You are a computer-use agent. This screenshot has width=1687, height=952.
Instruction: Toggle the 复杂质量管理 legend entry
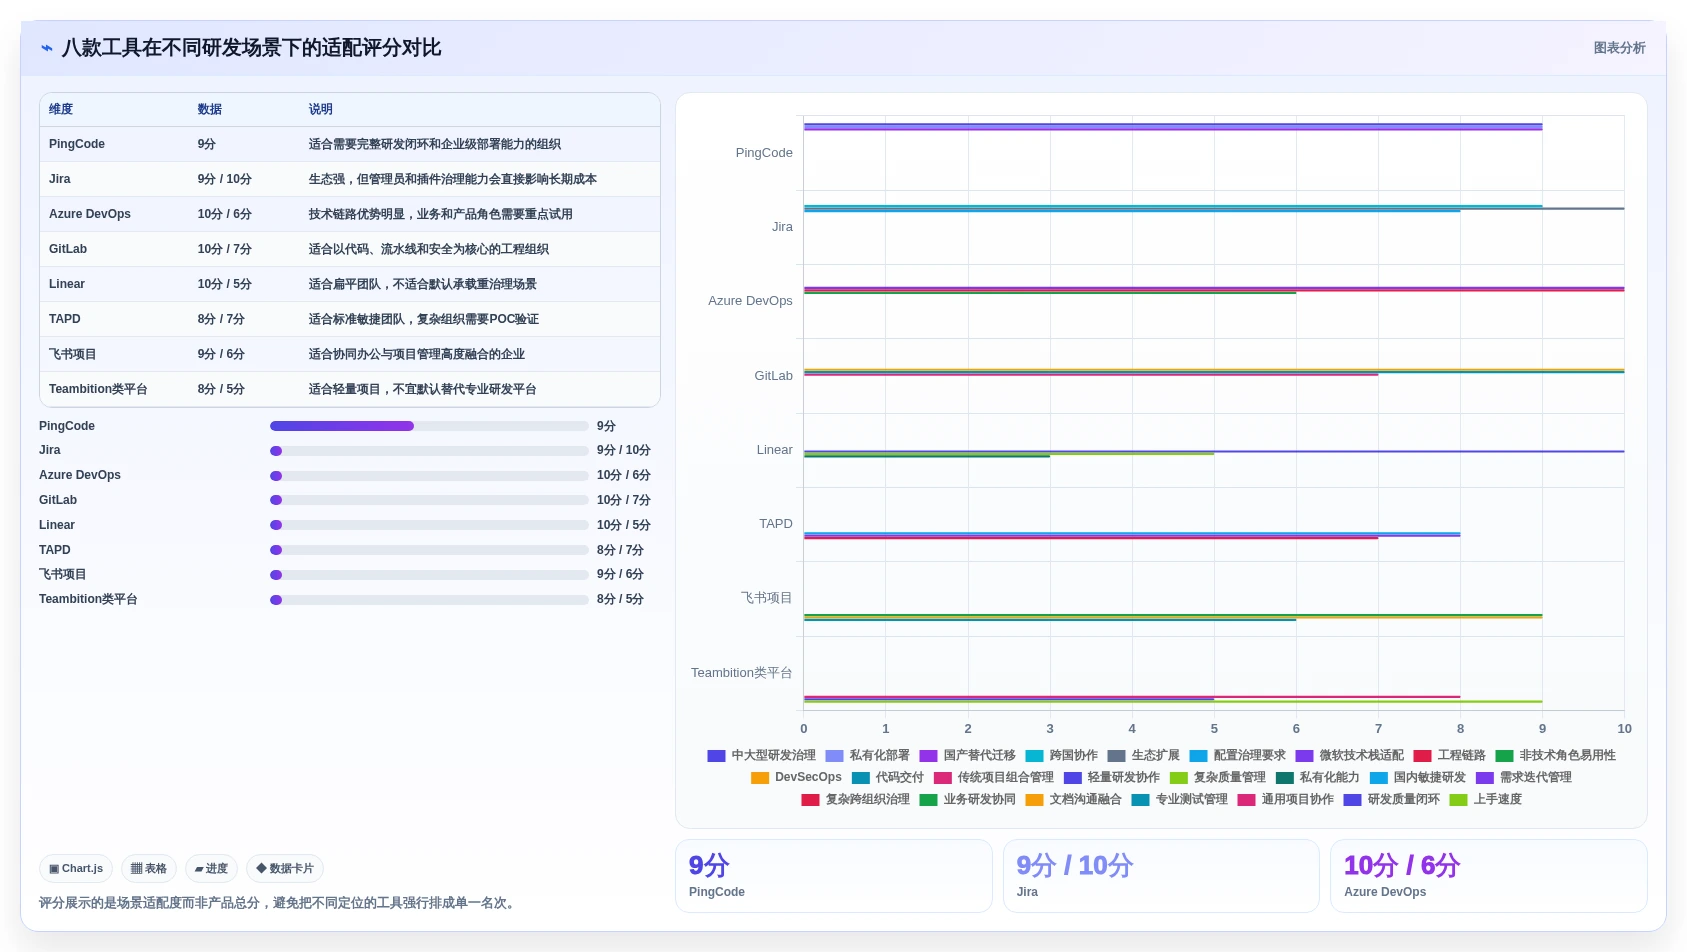1217,778
